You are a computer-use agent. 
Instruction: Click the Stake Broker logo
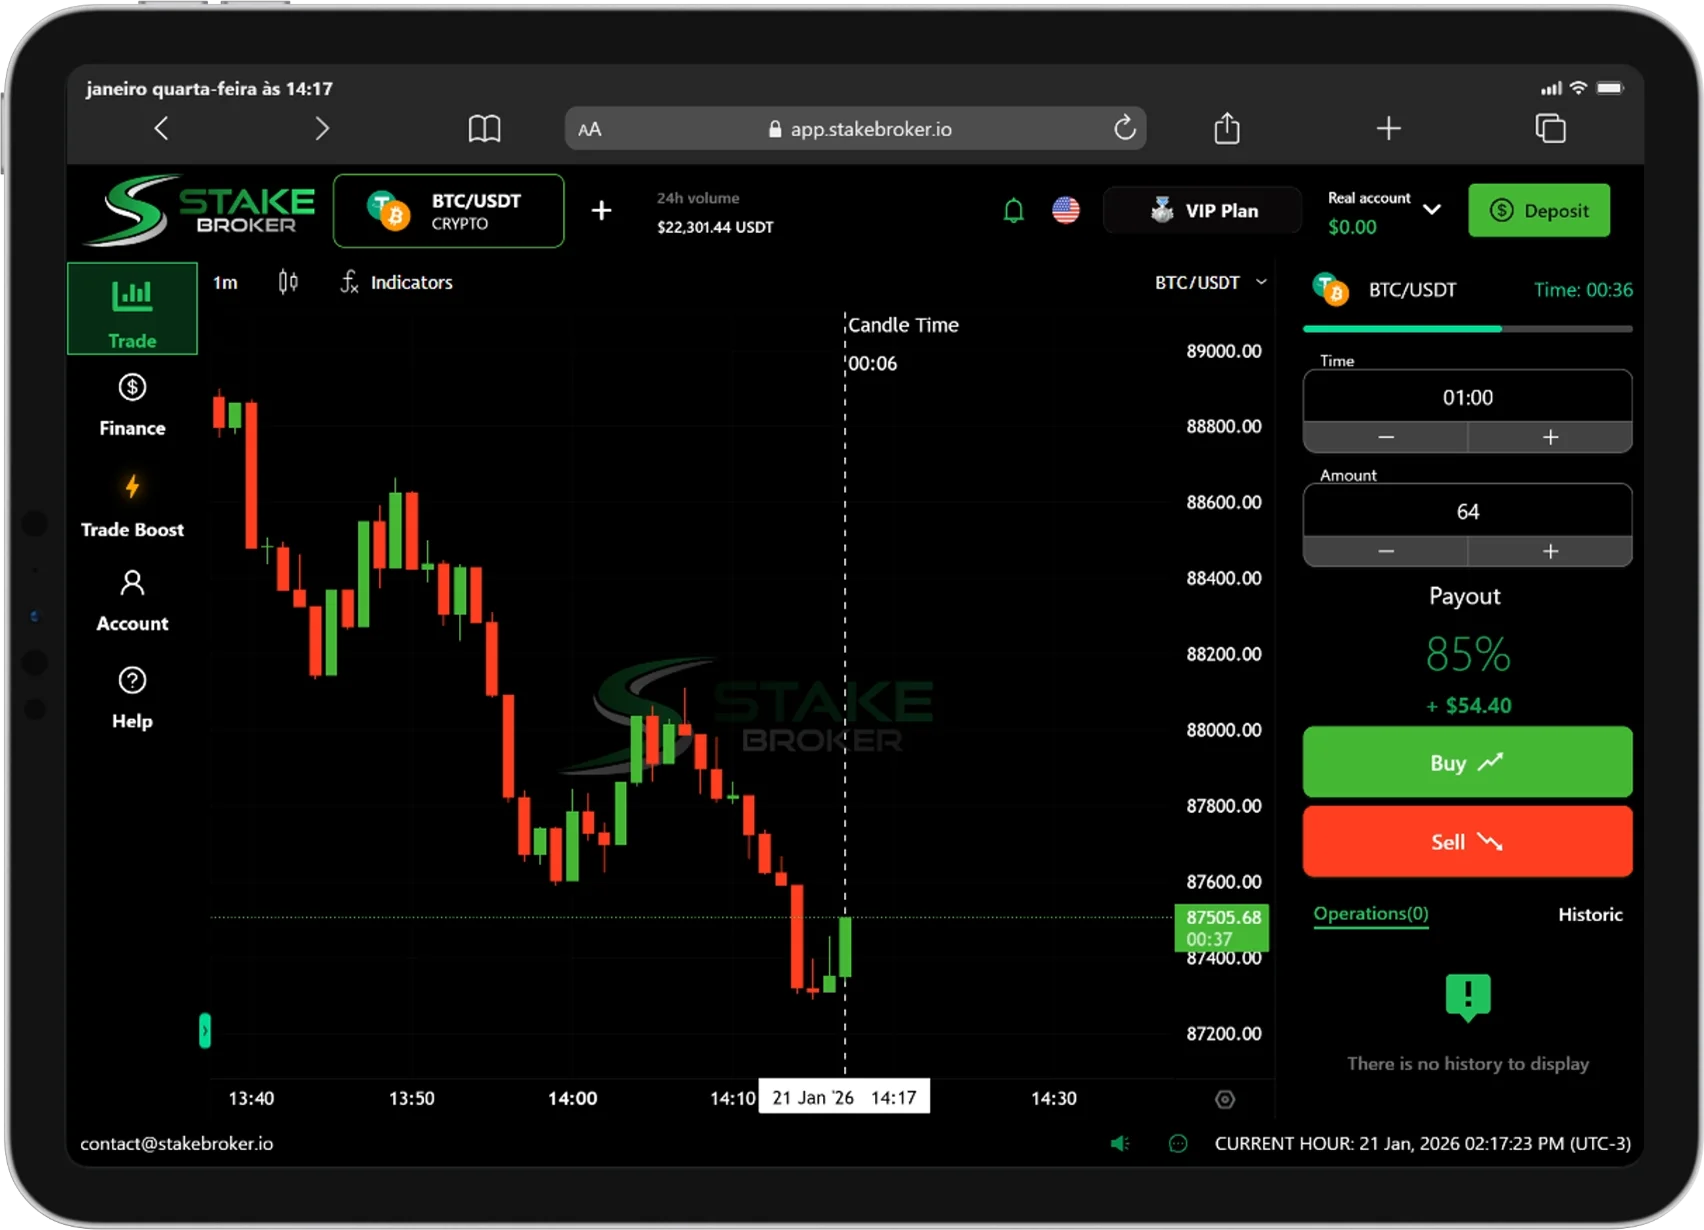[199, 210]
